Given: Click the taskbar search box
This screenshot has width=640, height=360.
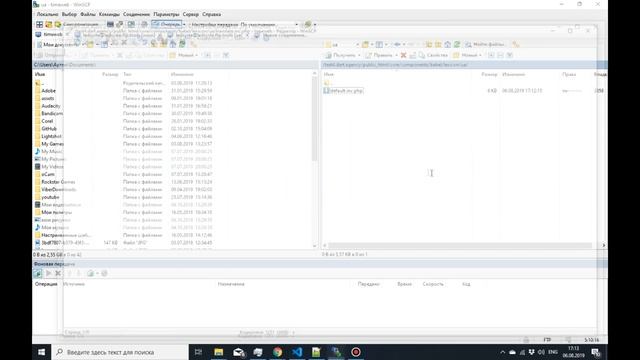Looking at the screenshot, I should [x=120, y=352].
